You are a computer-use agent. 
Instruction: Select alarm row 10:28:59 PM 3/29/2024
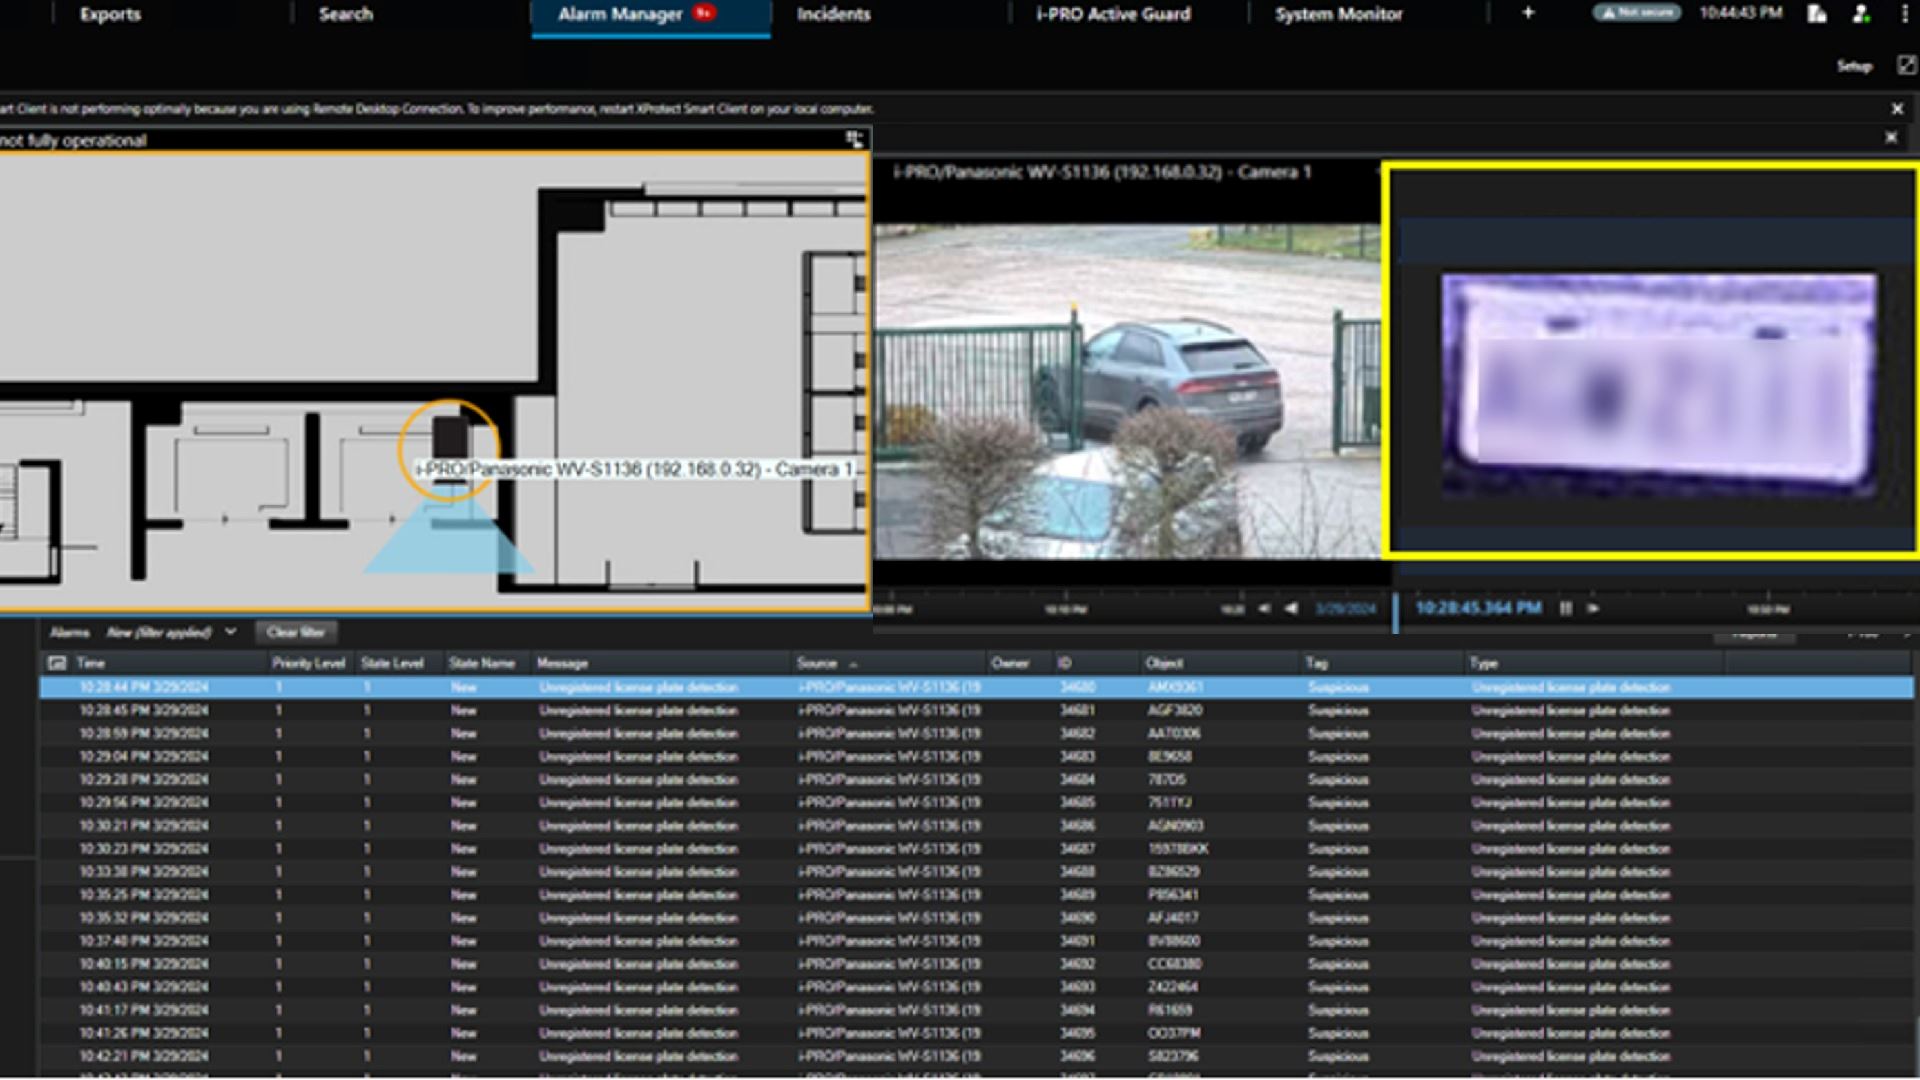977,734
